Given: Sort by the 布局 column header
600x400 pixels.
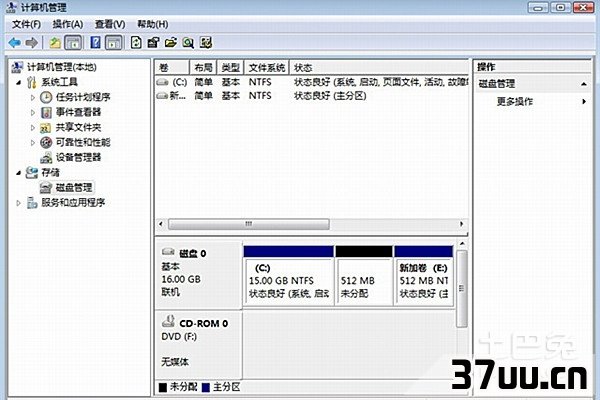Looking at the screenshot, I should click(x=203, y=68).
